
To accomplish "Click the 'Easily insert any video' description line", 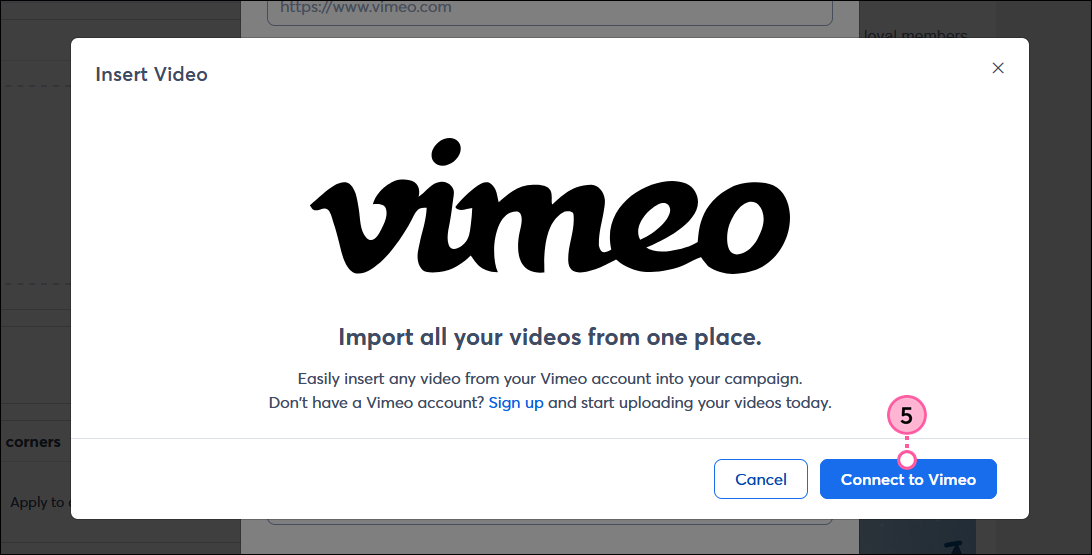I will [x=549, y=379].
